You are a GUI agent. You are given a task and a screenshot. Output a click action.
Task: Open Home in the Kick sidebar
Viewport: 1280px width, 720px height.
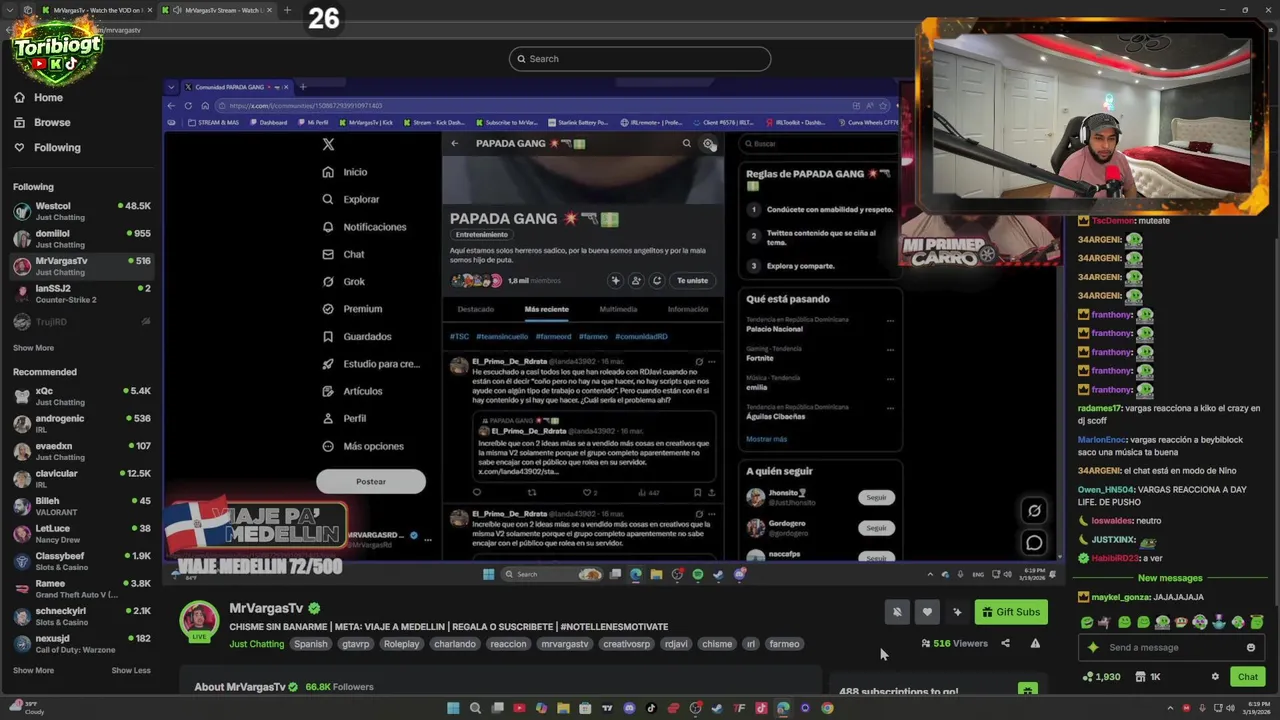click(x=38, y=97)
